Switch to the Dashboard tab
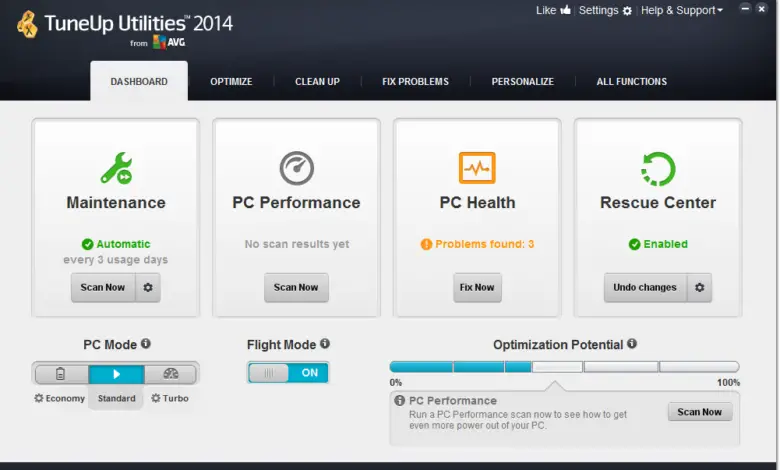Screen dimensions: 780x470 pos(139,81)
